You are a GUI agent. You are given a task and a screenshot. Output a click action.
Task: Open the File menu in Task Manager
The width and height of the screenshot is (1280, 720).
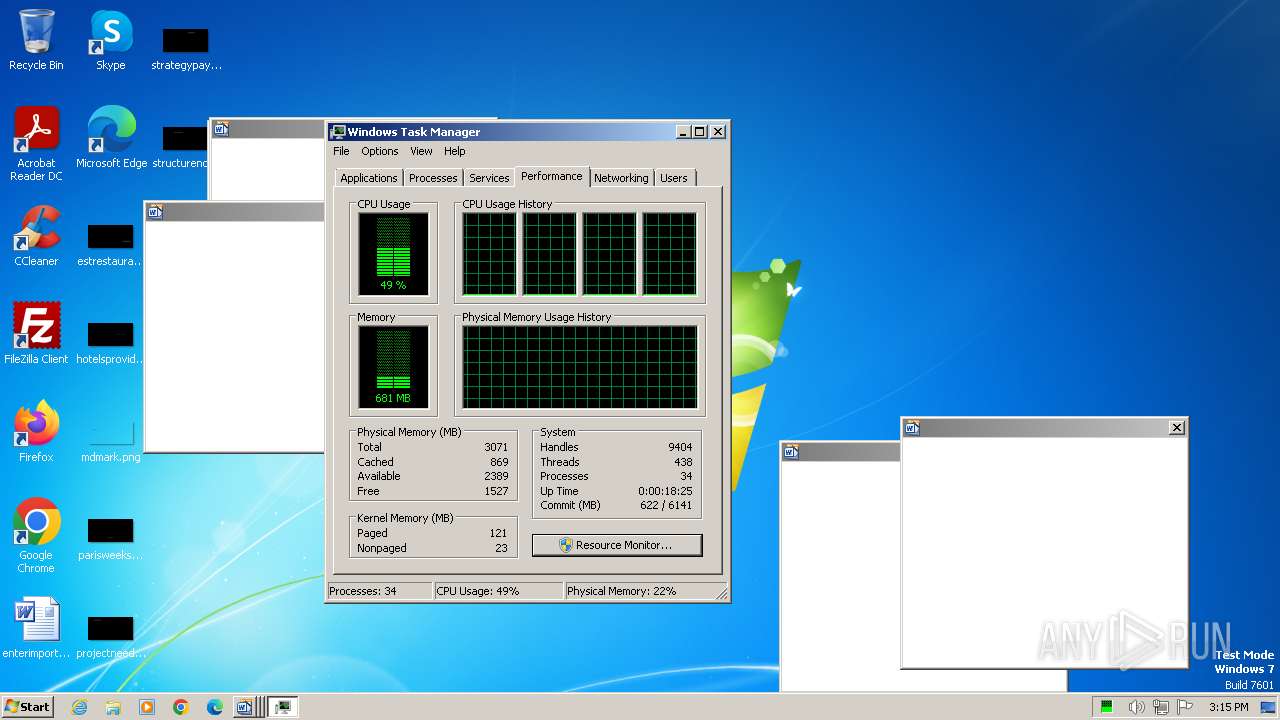click(341, 151)
